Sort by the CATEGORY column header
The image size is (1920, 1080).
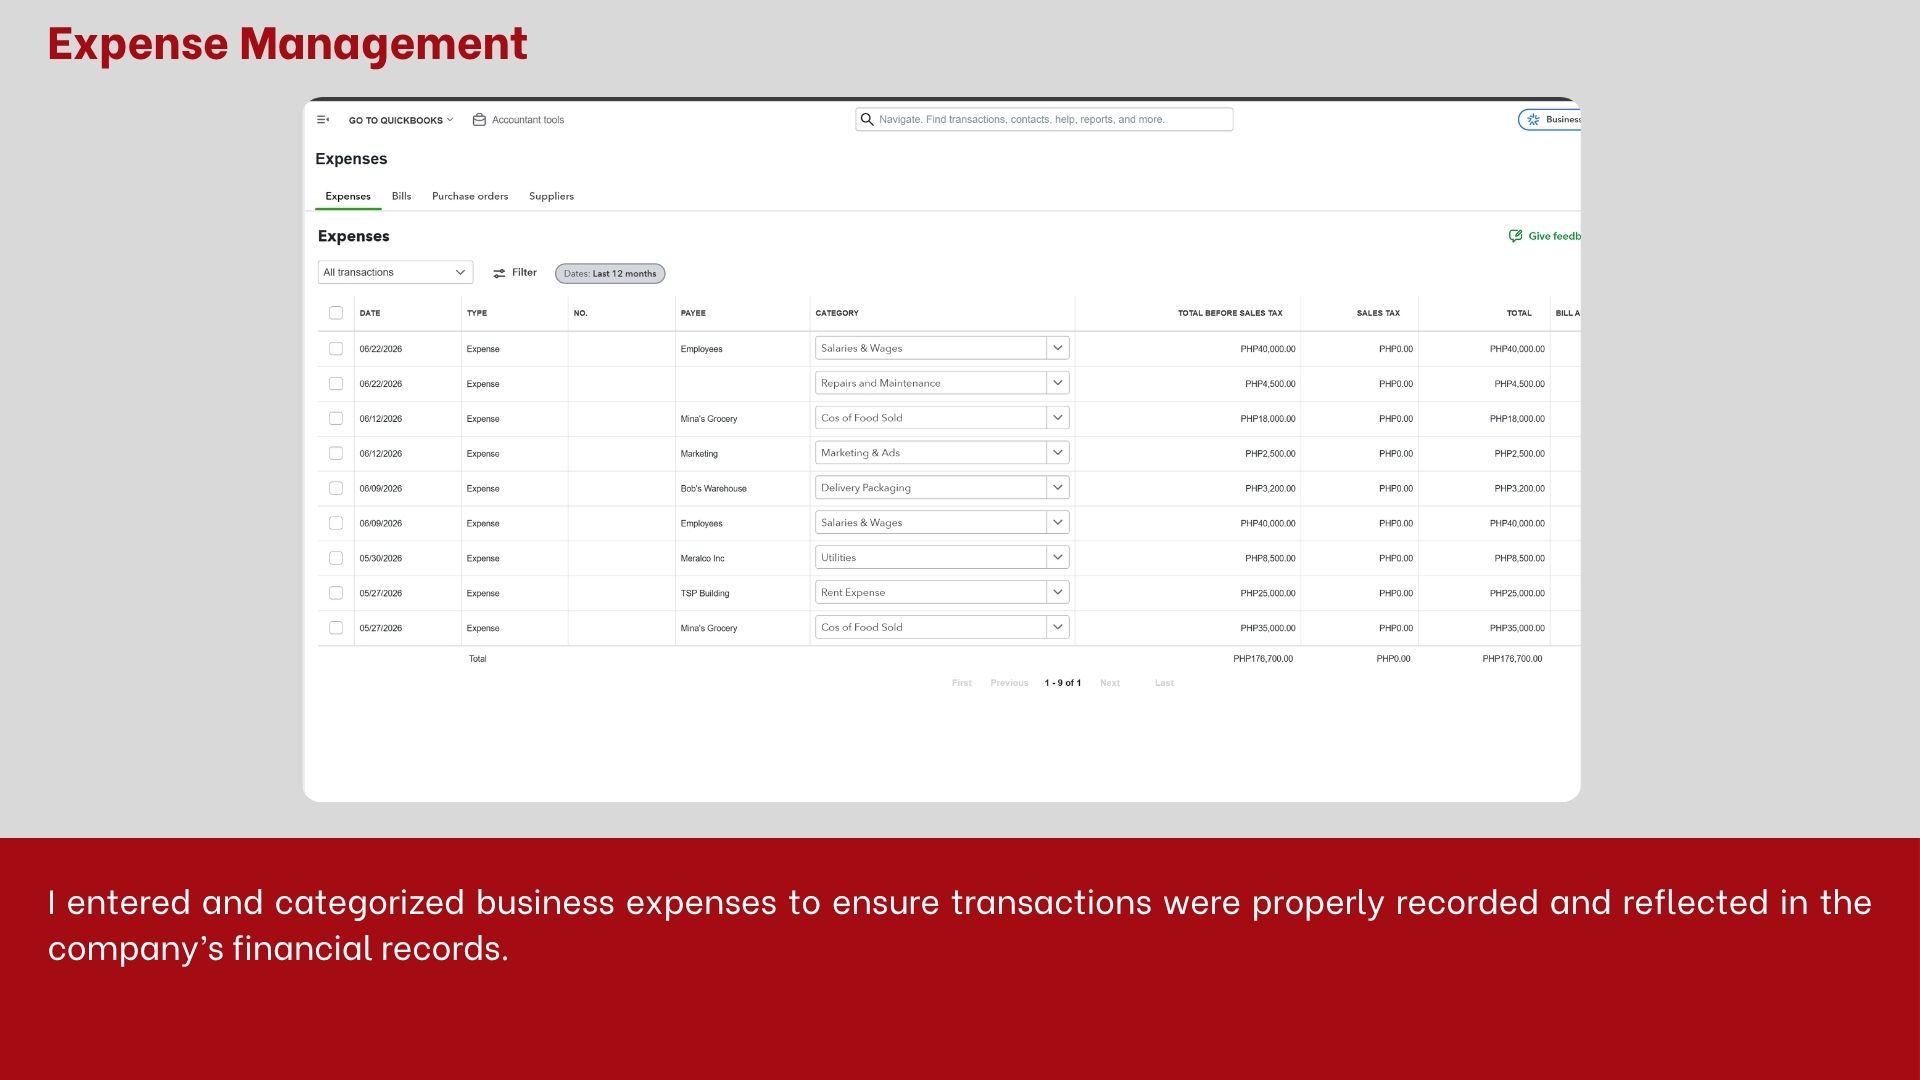pos(837,313)
